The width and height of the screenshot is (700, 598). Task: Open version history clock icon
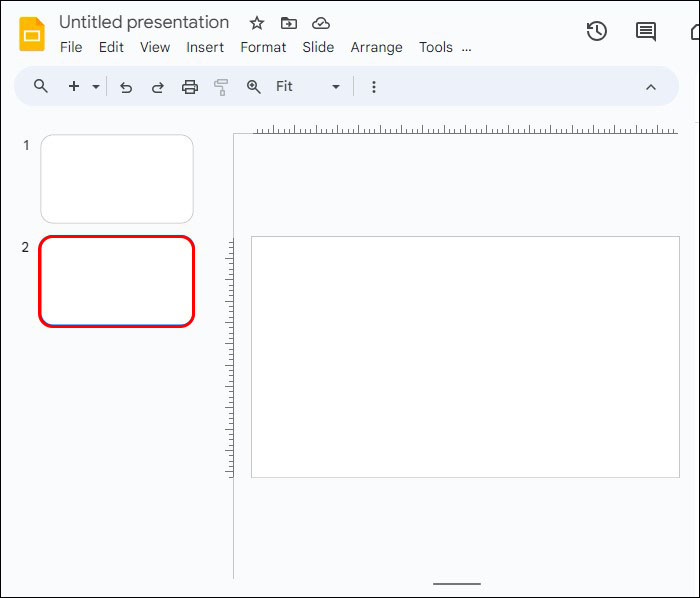(x=596, y=31)
